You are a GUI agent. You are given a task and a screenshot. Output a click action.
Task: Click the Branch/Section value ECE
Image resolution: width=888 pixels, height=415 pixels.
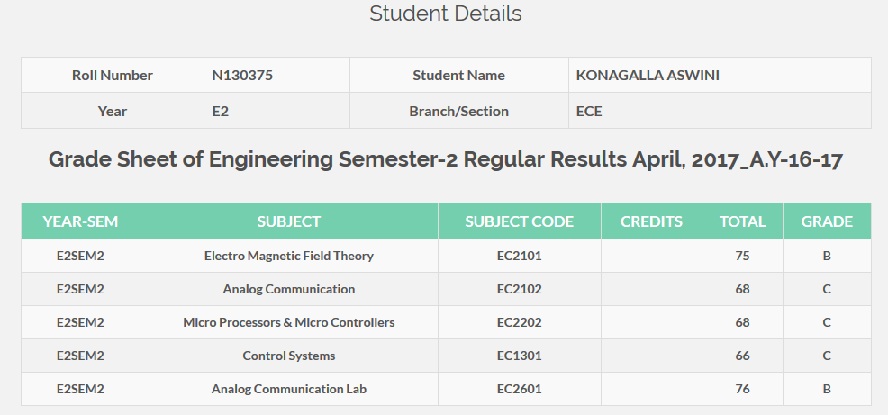(x=589, y=111)
